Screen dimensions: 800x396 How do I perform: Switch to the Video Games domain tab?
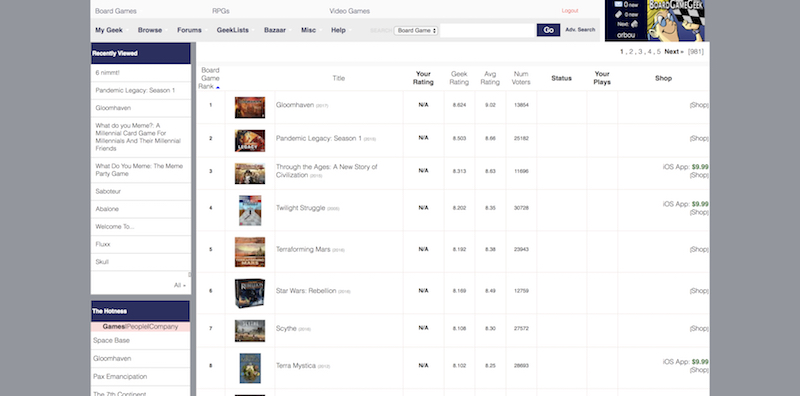pyautogui.click(x=349, y=11)
